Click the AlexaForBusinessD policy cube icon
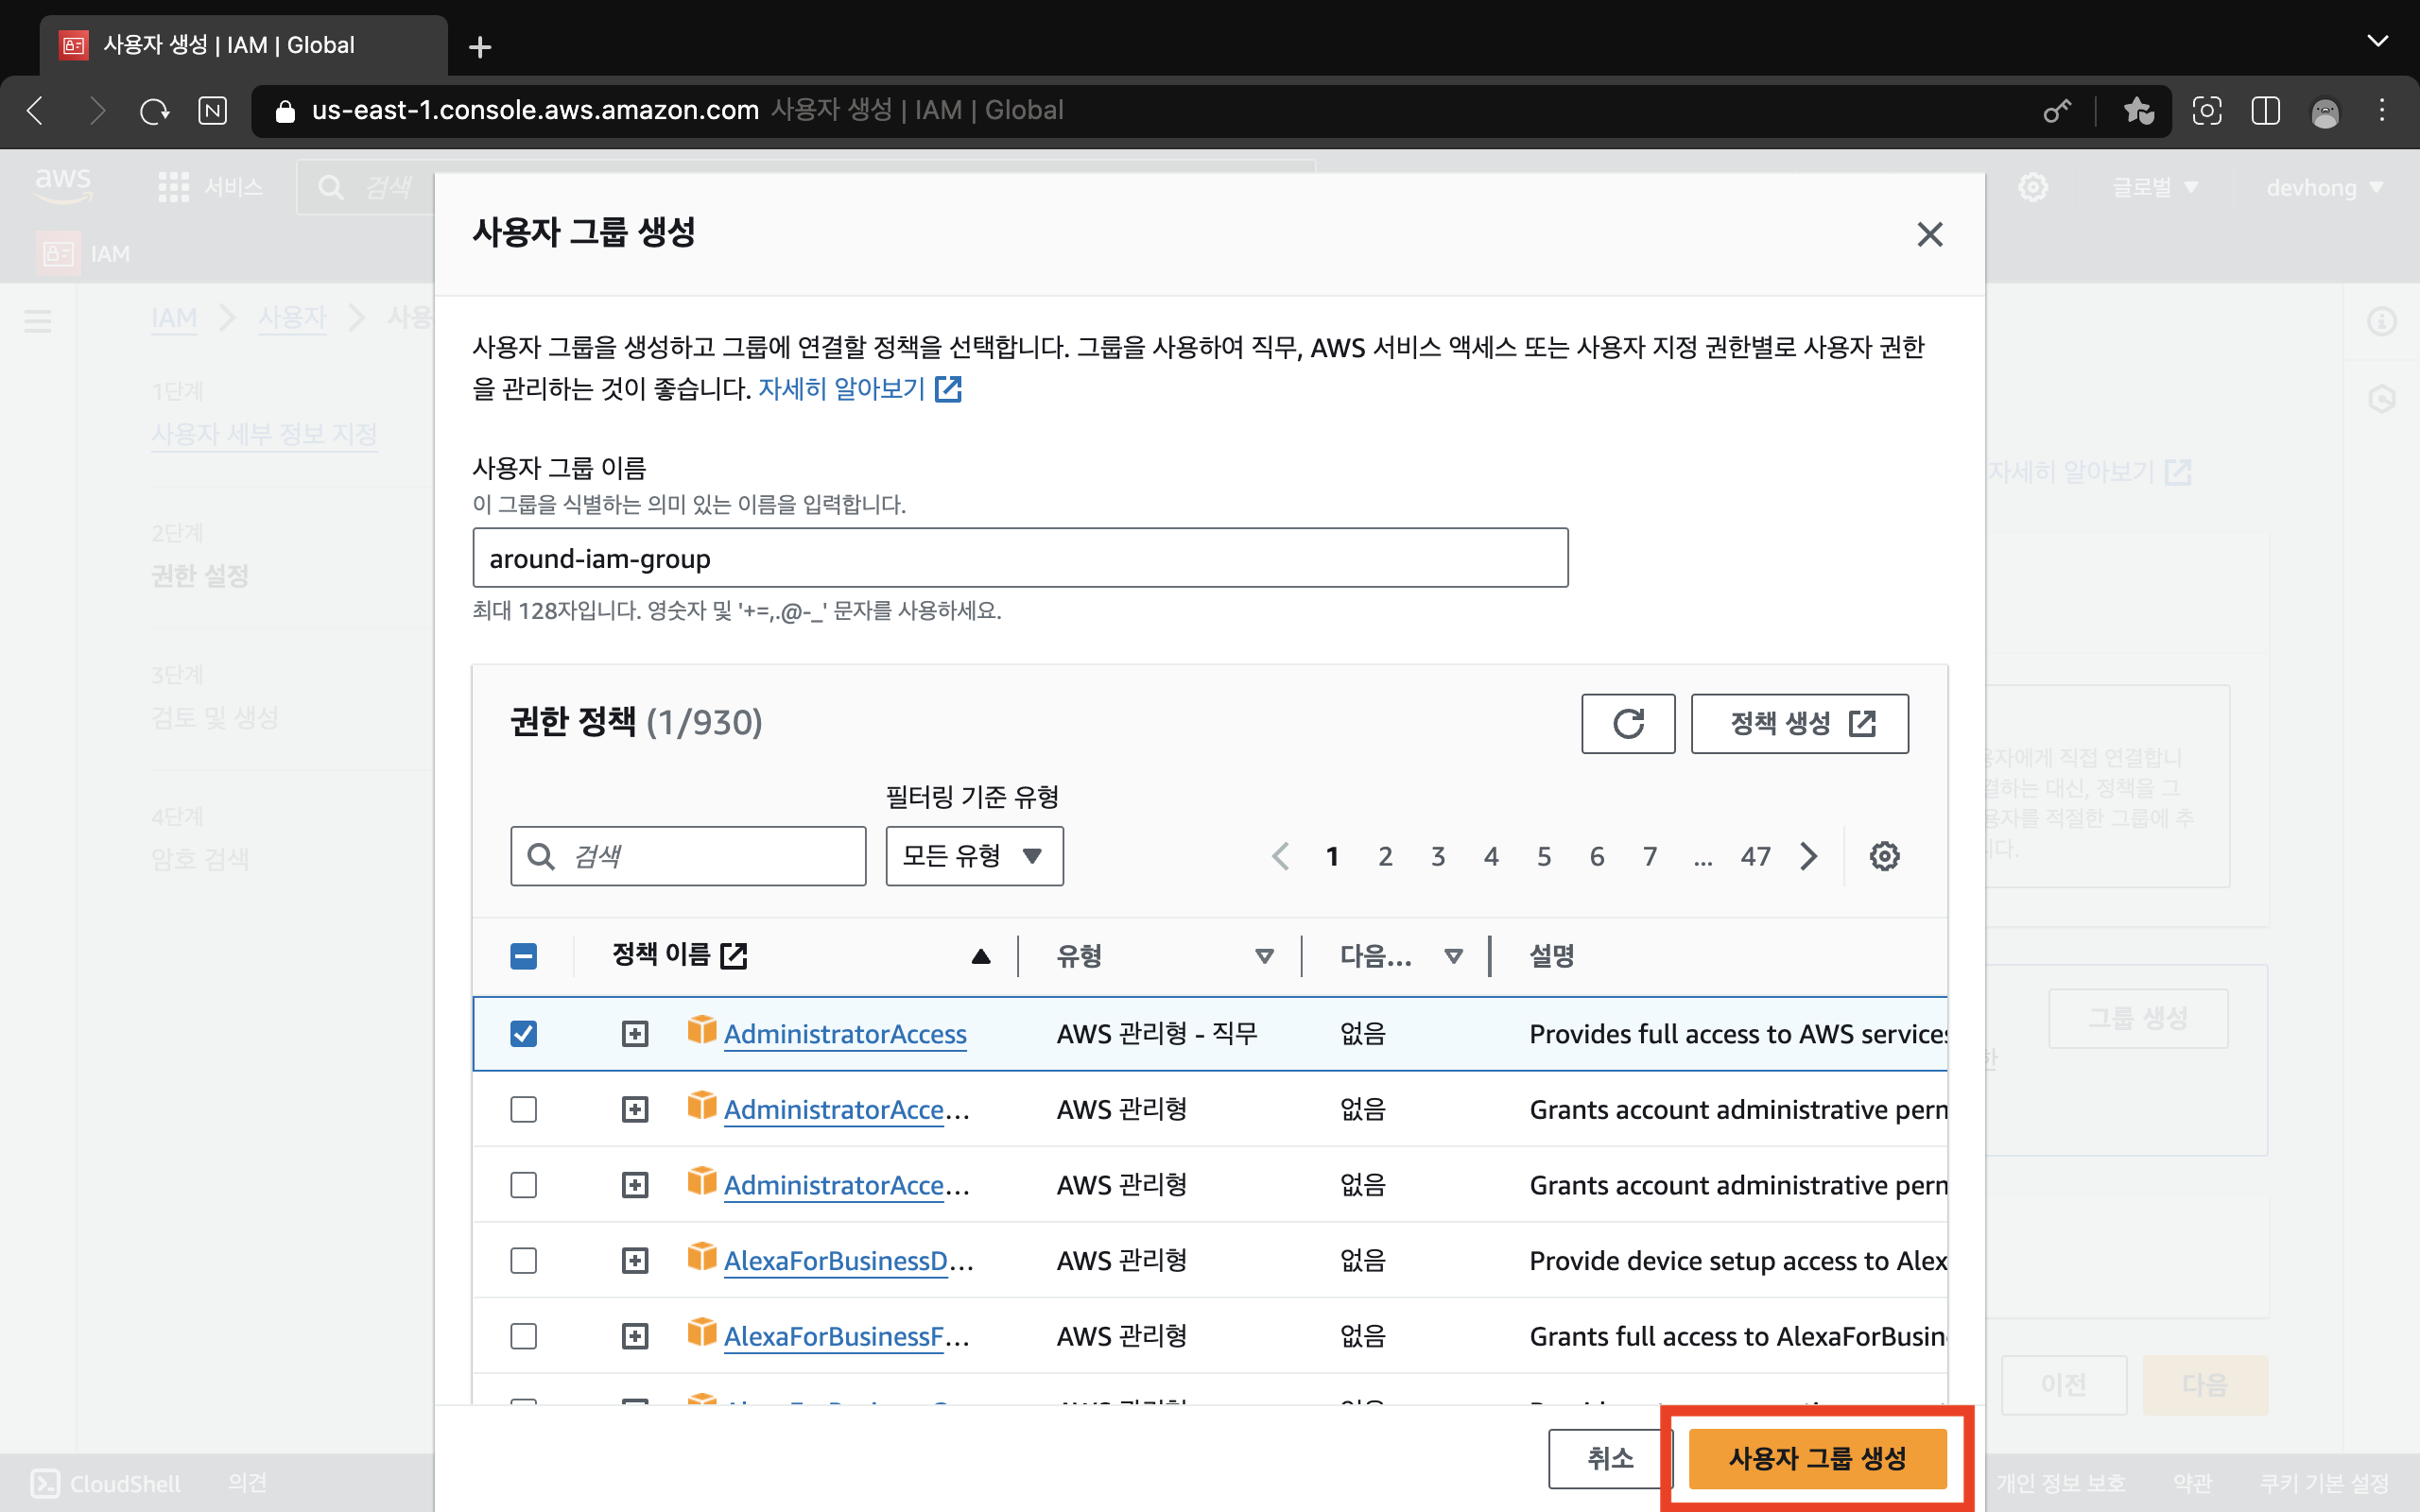Image resolution: width=2420 pixels, height=1512 pixels. click(702, 1256)
